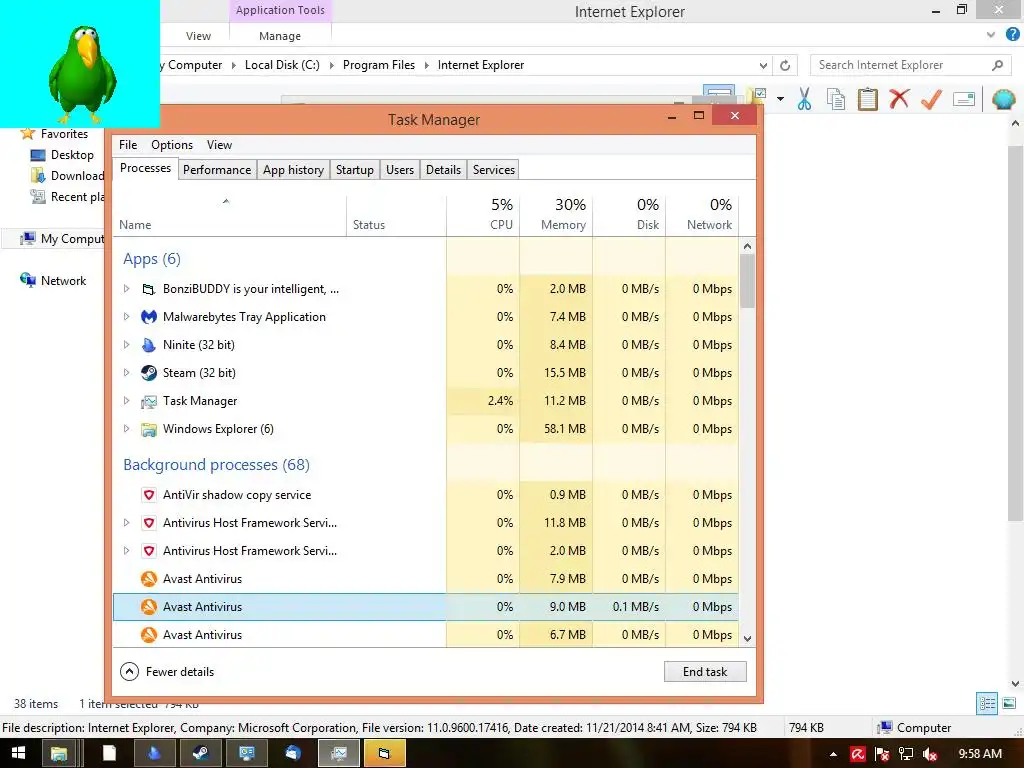This screenshot has height=768, width=1024.
Task: Click the Steam taskbar icon
Action: [200, 753]
